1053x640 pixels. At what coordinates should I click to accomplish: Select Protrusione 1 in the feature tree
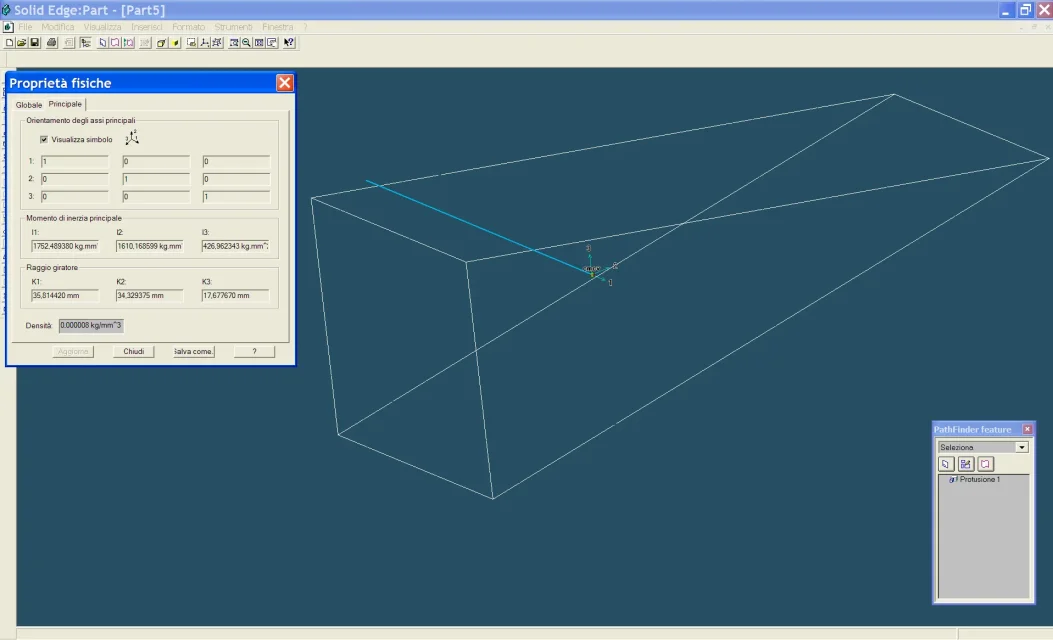click(979, 480)
